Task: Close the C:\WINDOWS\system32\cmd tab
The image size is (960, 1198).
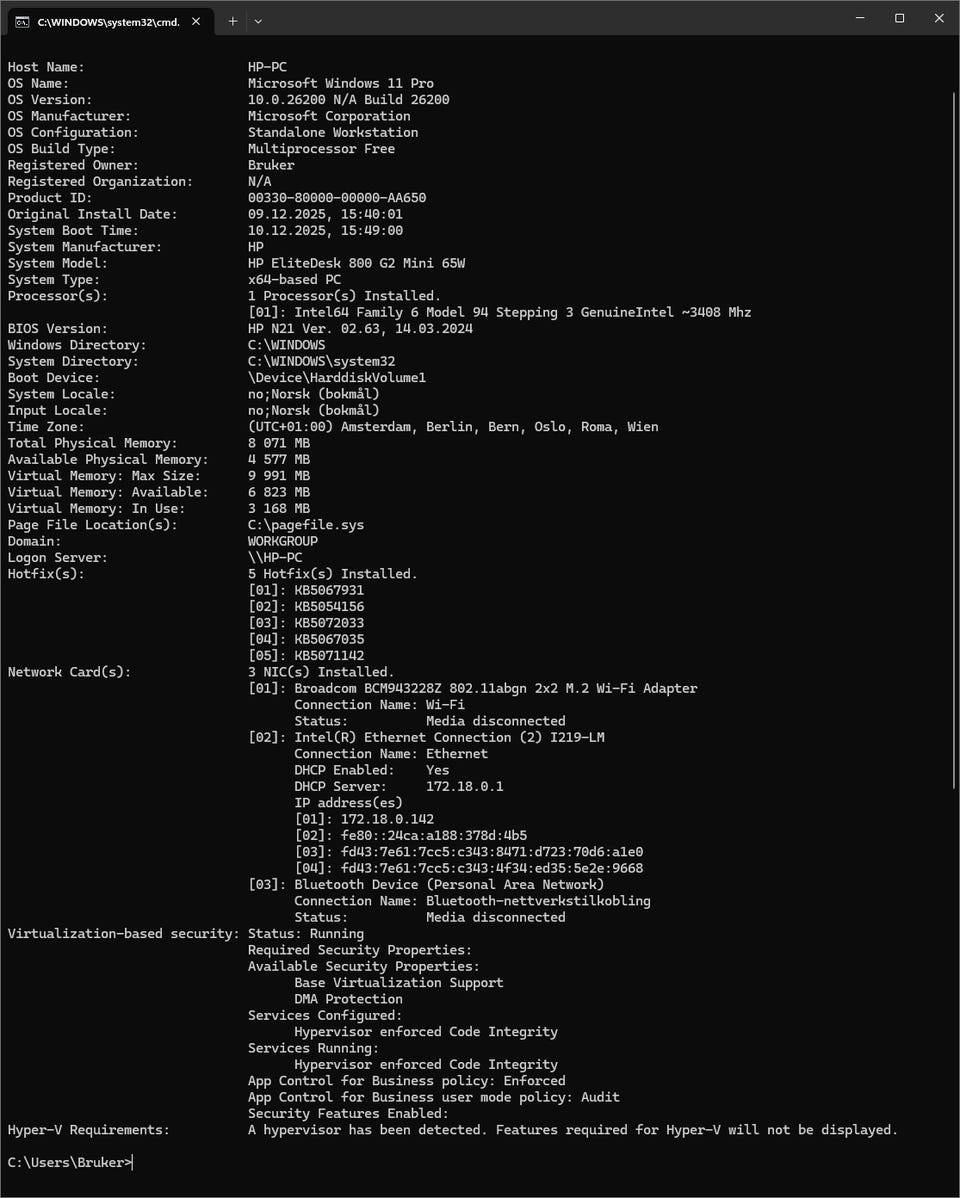Action: pyautogui.click(x=198, y=21)
